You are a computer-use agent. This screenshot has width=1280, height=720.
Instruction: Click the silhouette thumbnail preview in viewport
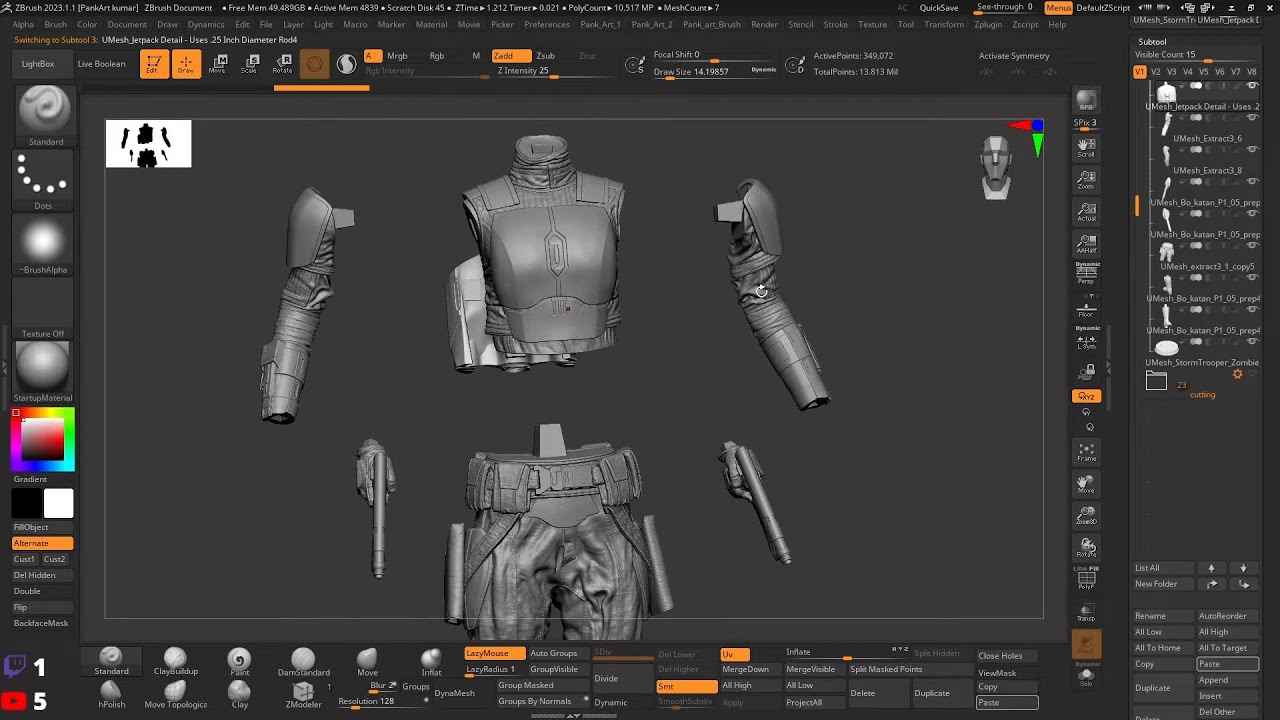click(148, 144)
